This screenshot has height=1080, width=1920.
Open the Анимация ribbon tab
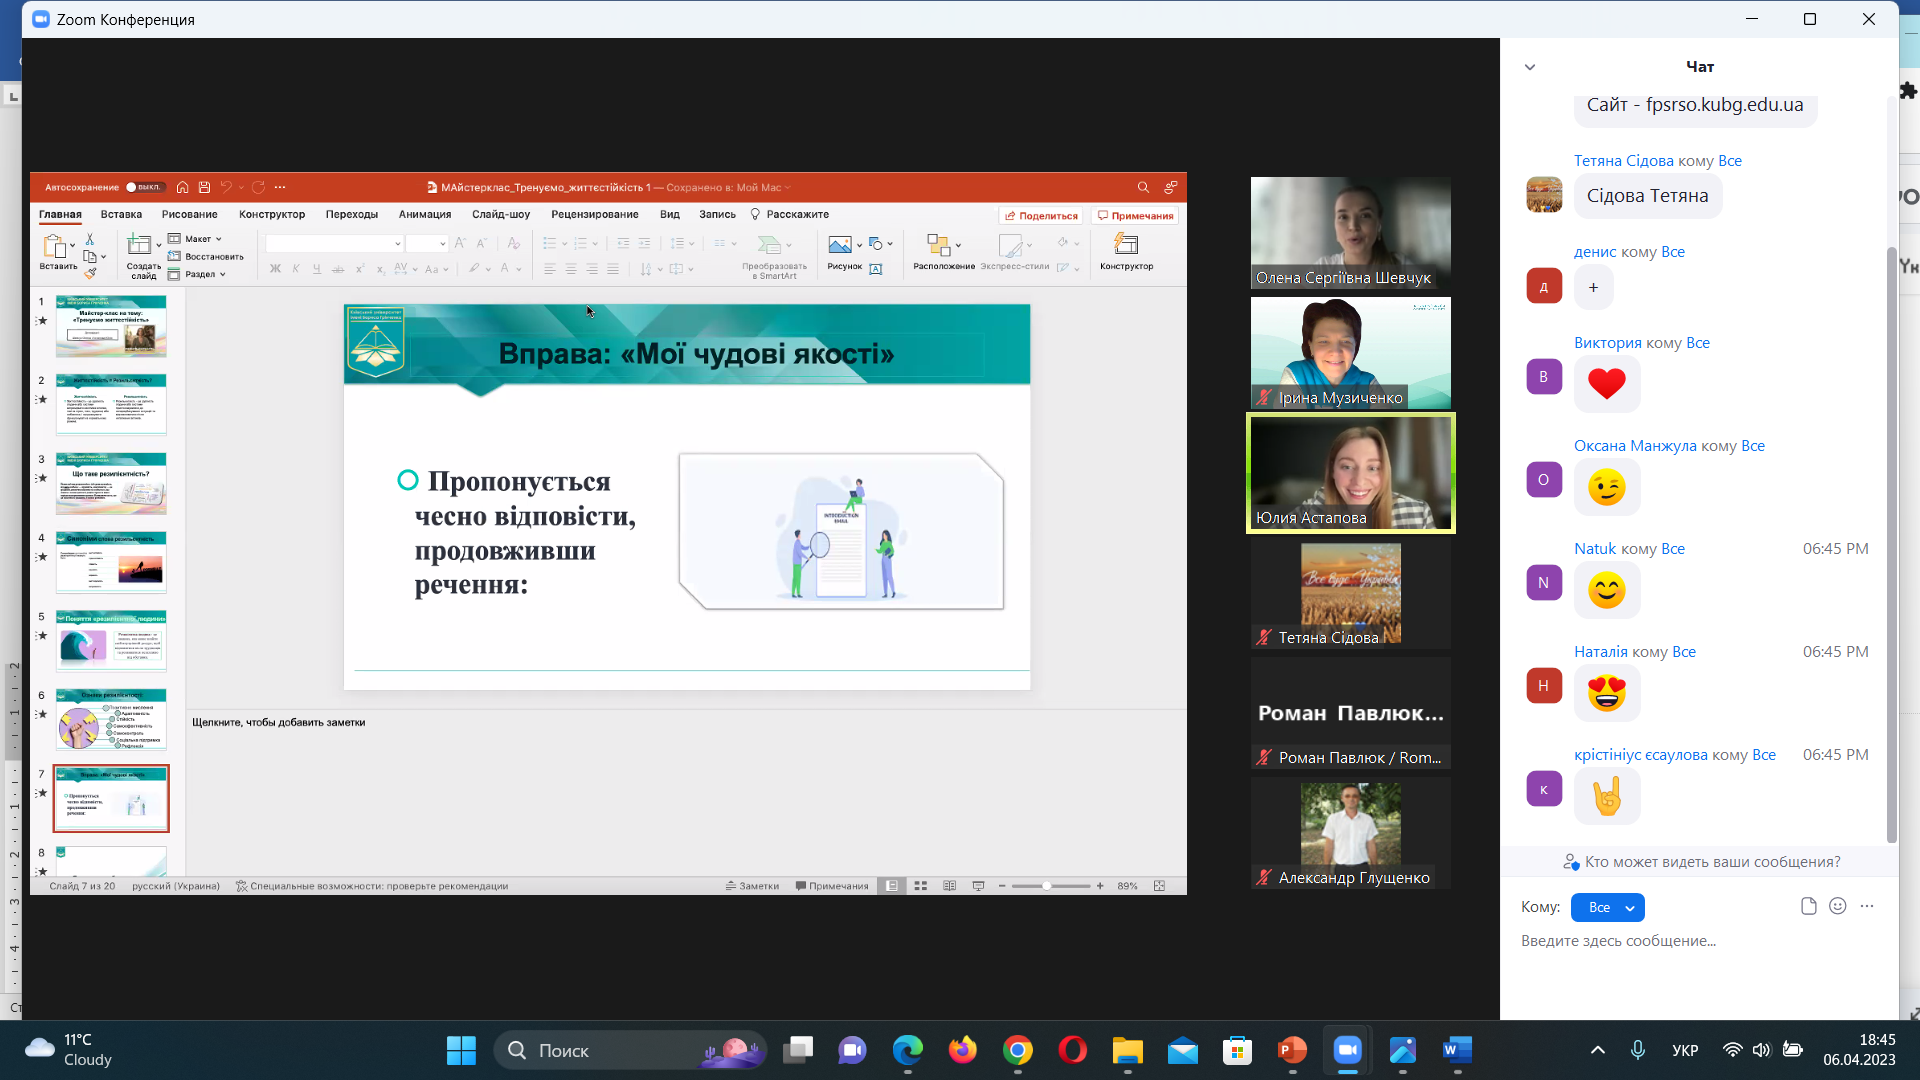click(x=425, y=214)
